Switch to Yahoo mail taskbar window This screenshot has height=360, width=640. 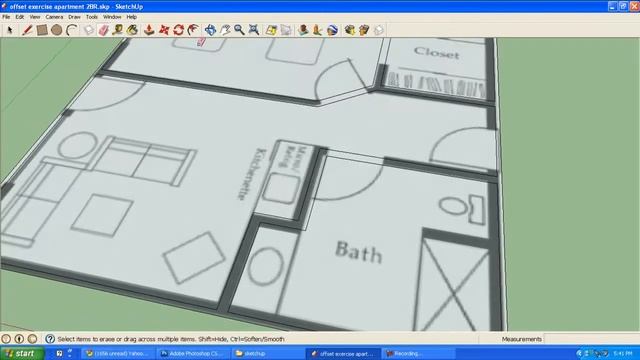click(119, 353)
